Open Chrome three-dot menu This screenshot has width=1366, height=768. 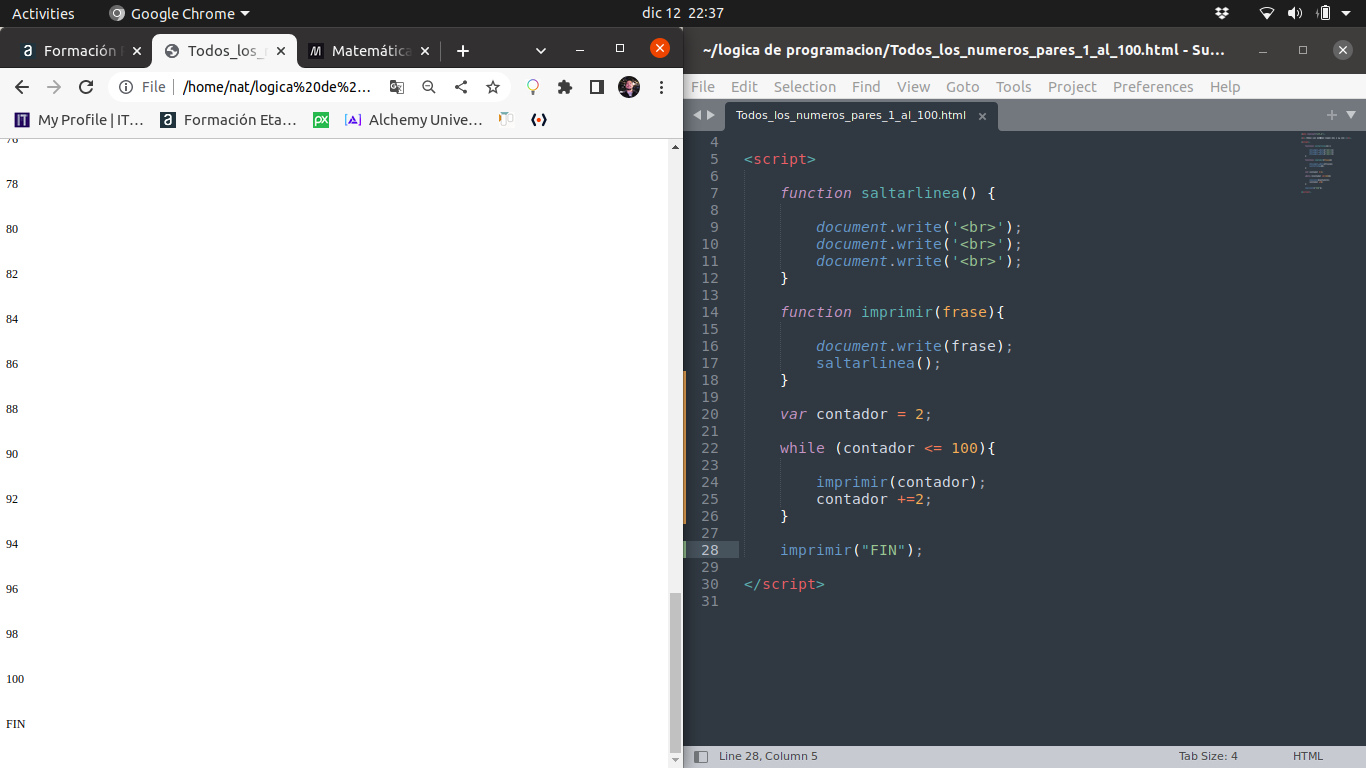pos(661,87)
